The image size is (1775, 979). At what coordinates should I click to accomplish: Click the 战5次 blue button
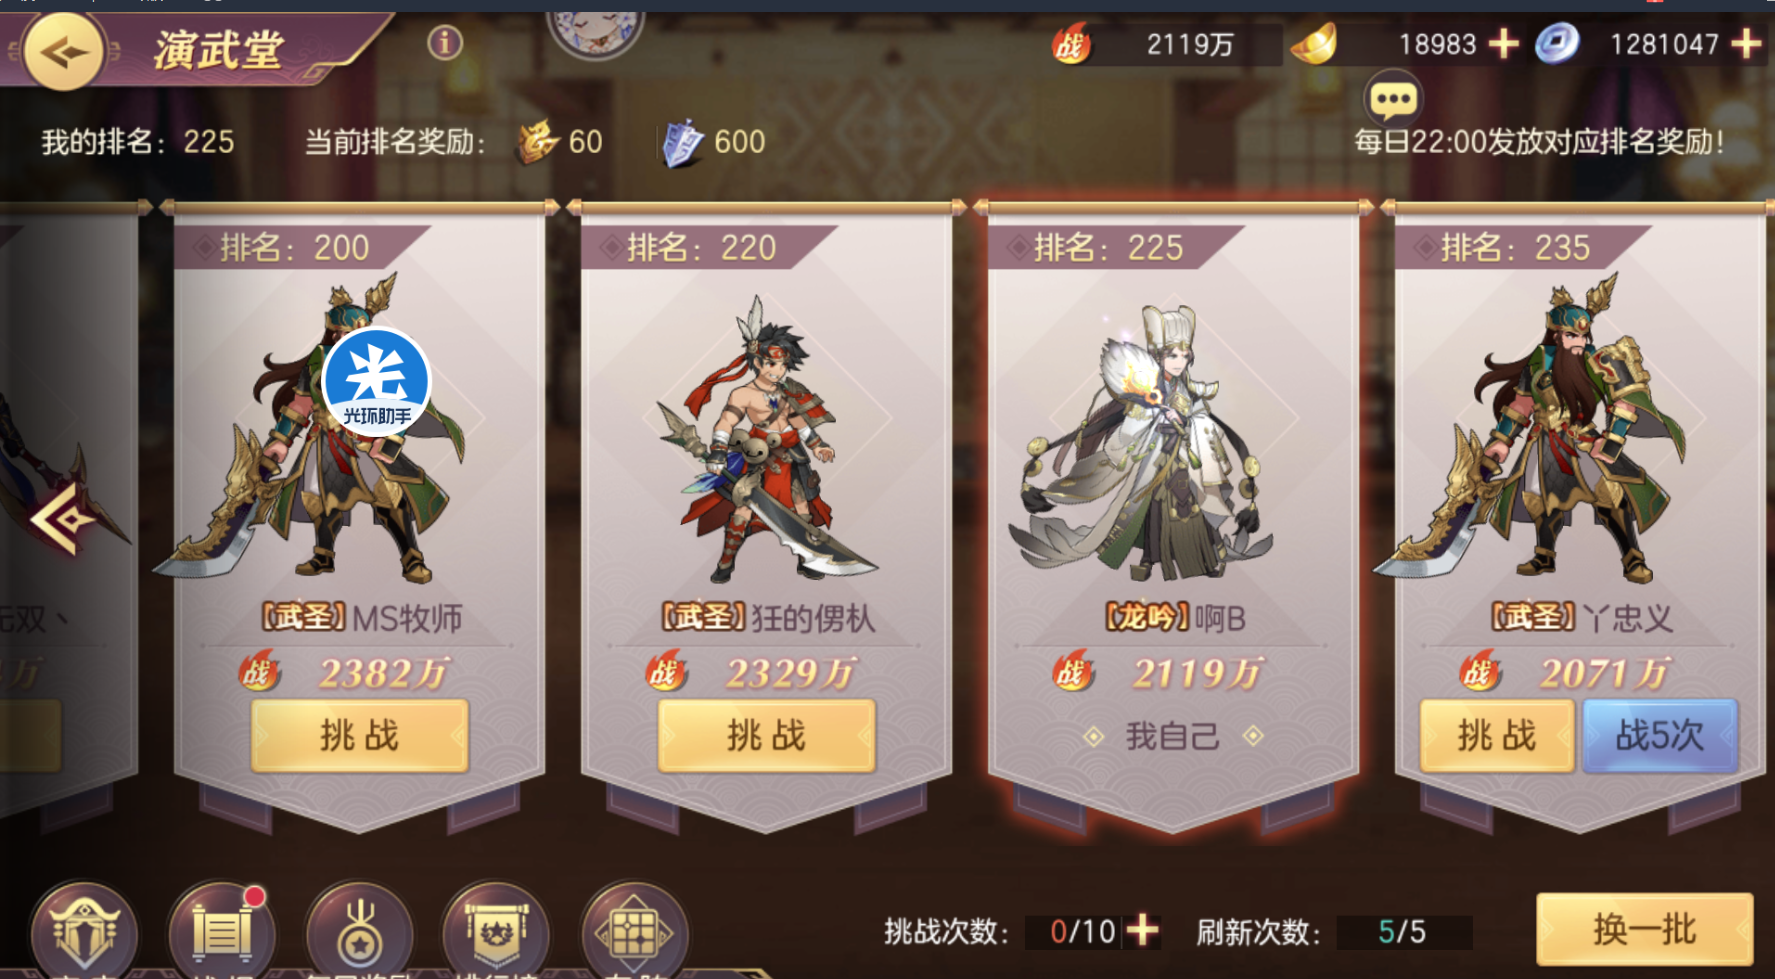coord(1660,736)
